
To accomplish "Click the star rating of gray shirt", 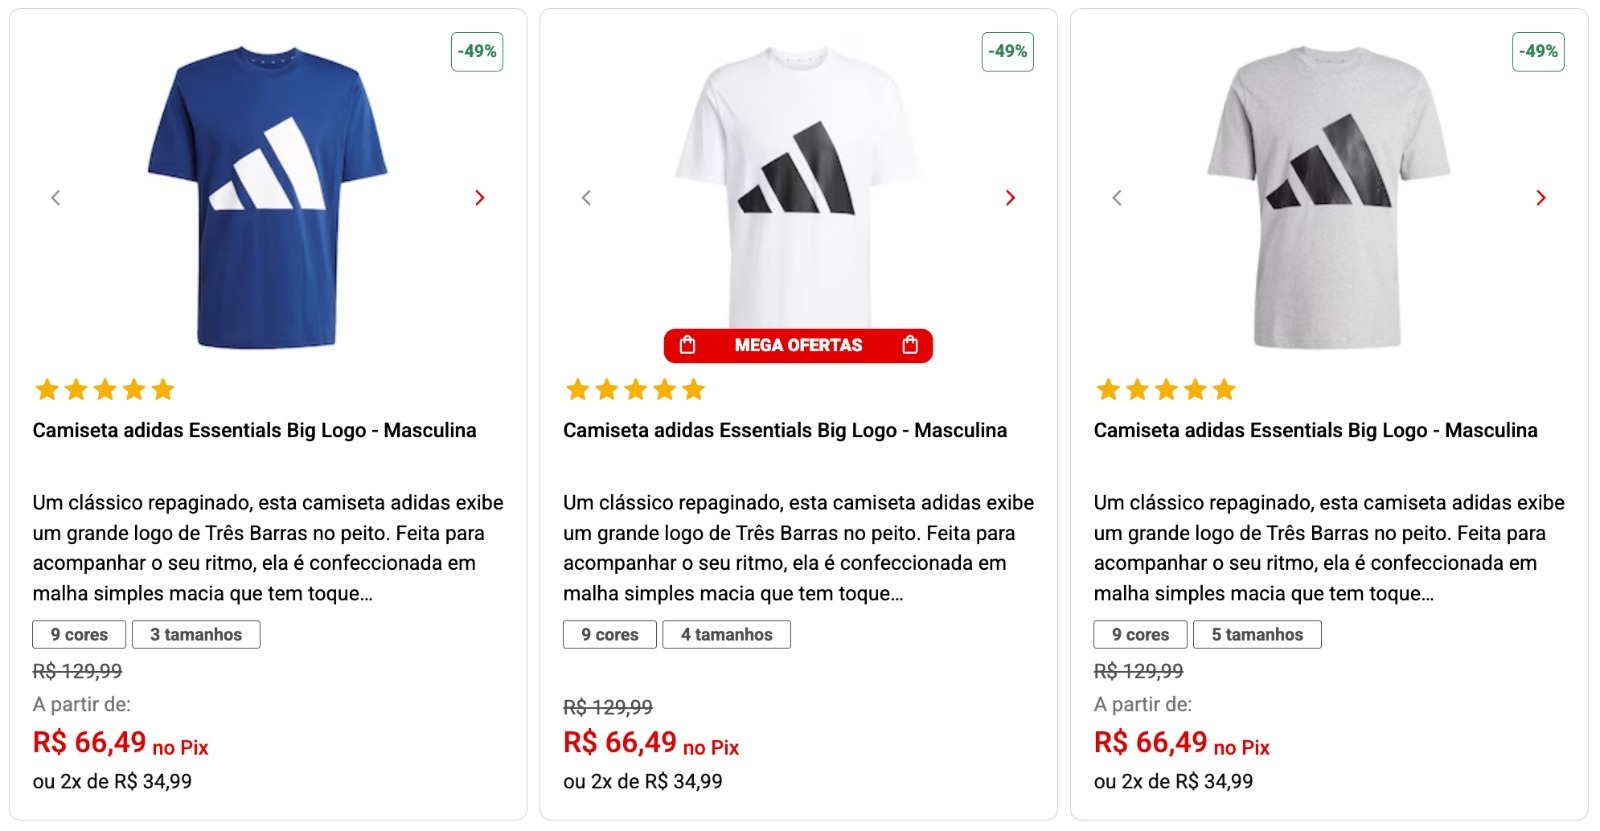I will tap(1166, 390).
